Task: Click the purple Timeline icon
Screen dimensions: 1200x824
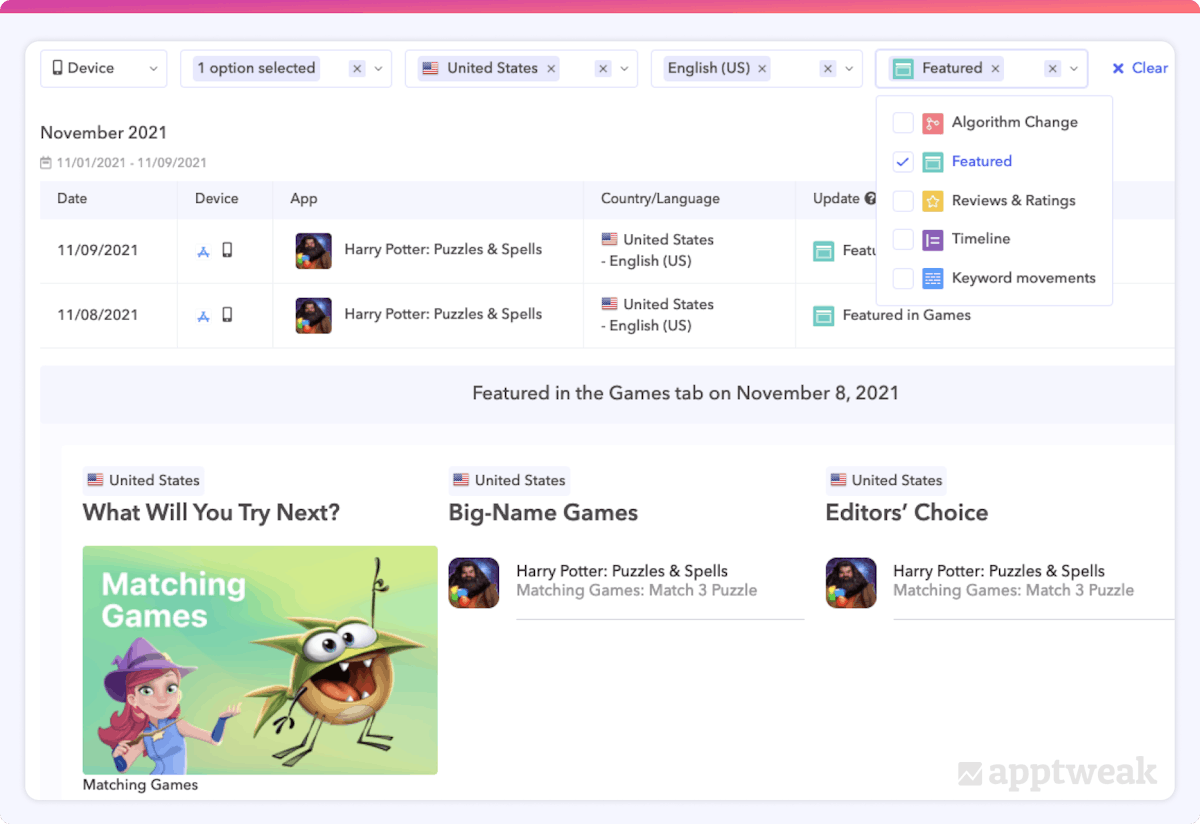Action: click(932, 240)
